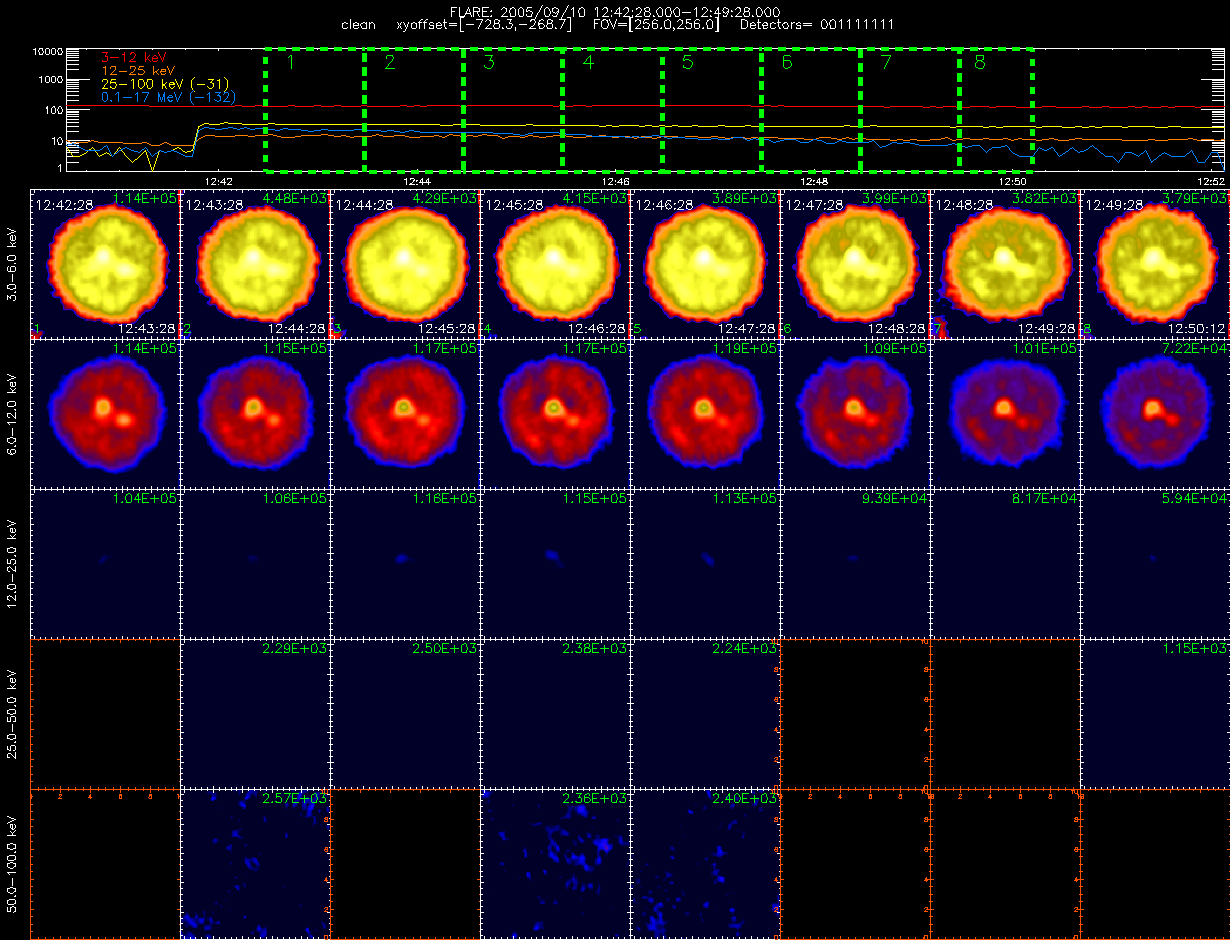Click the 12:42:28 start time stamp
The height and width of the screenshot is (940, 1230).
pos(62,204)
